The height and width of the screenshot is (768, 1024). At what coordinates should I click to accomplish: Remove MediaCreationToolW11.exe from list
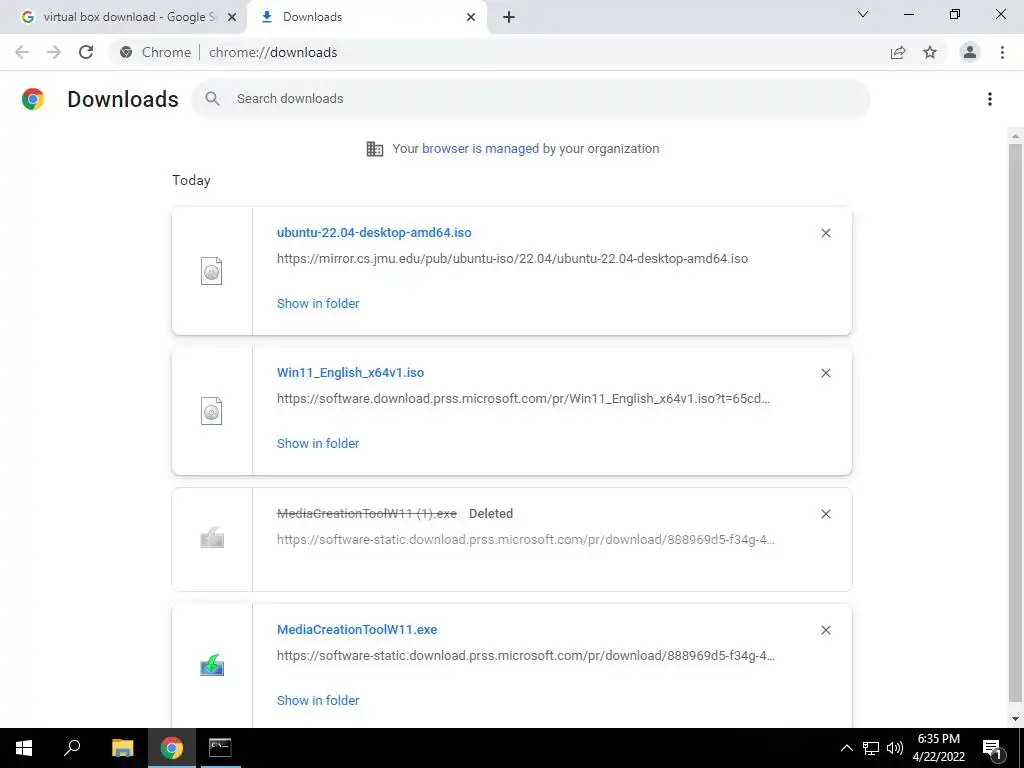(825, 630)
